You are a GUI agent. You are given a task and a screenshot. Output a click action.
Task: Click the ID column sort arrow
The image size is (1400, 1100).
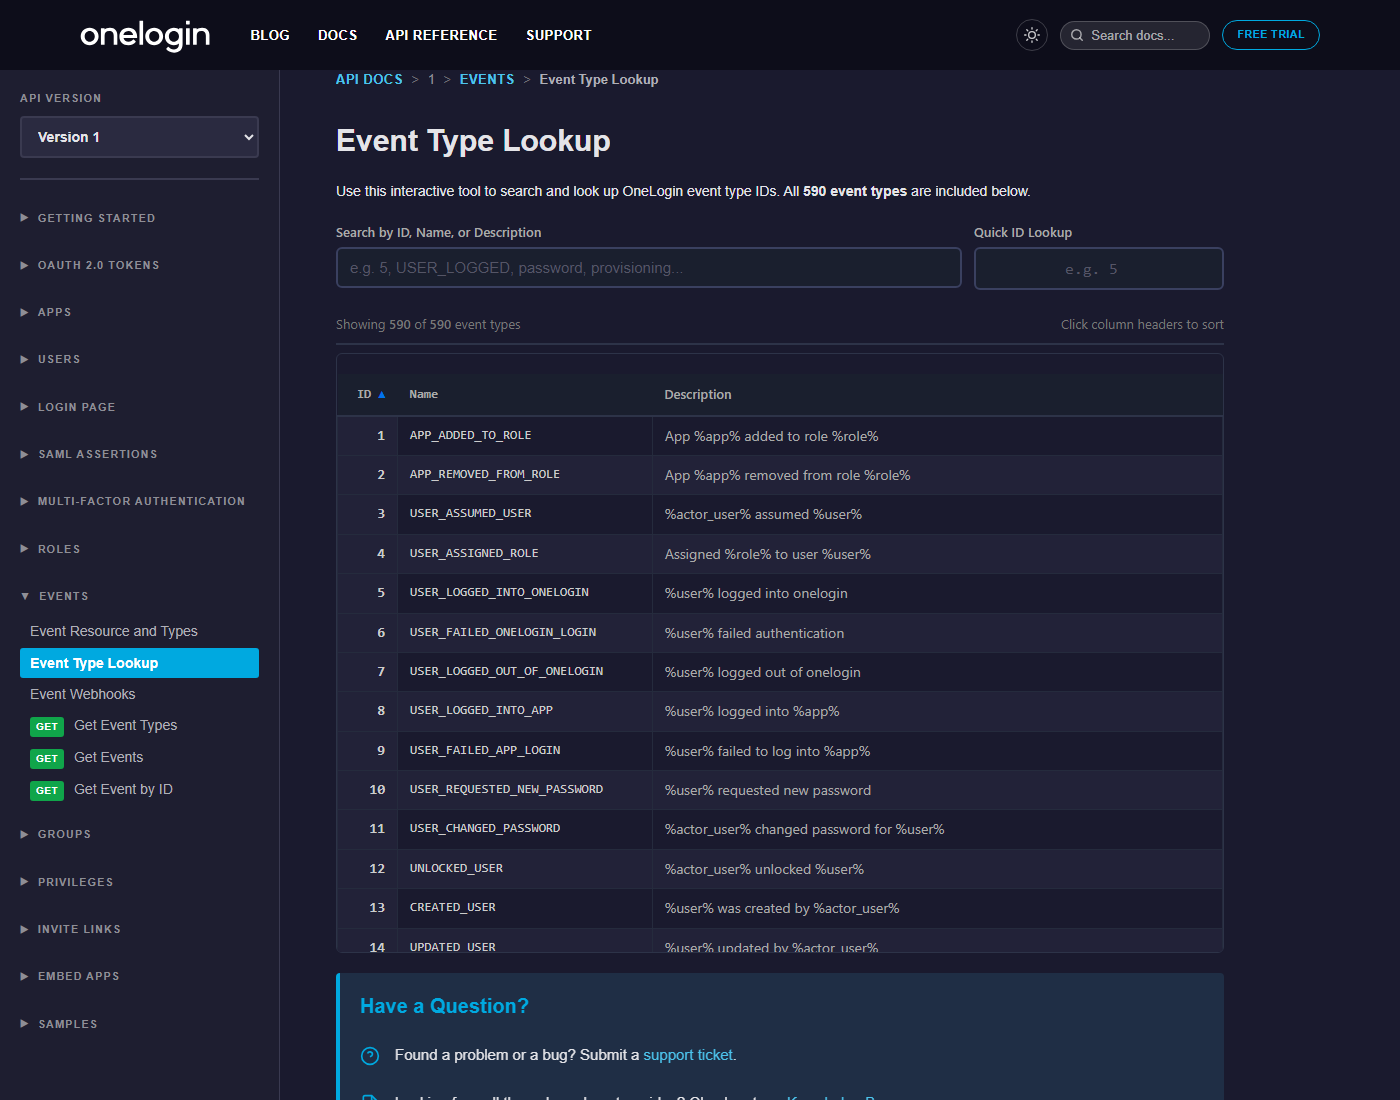point(381,395)
